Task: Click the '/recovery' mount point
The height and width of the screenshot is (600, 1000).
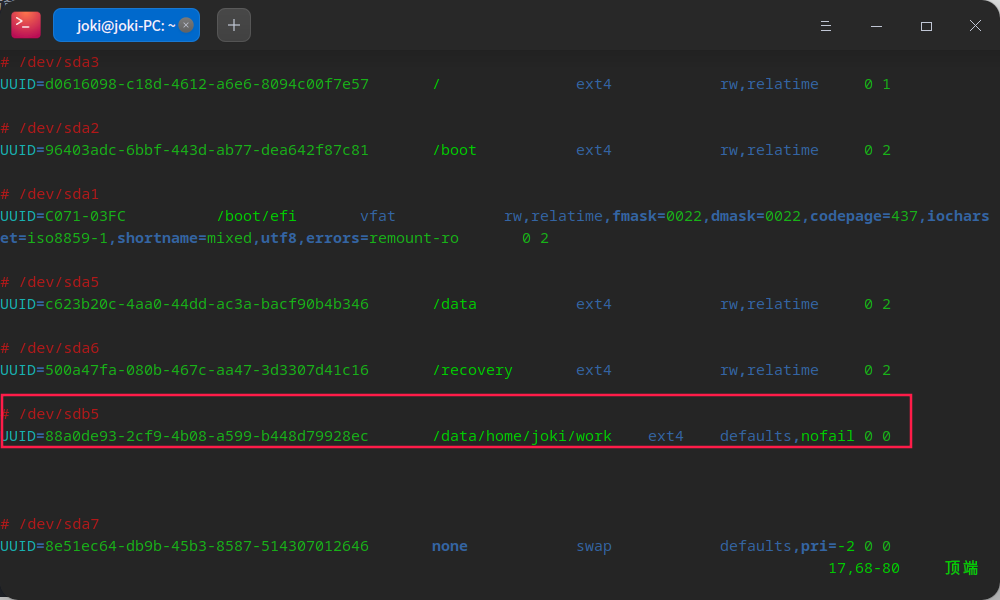Action: coord(473,370)
